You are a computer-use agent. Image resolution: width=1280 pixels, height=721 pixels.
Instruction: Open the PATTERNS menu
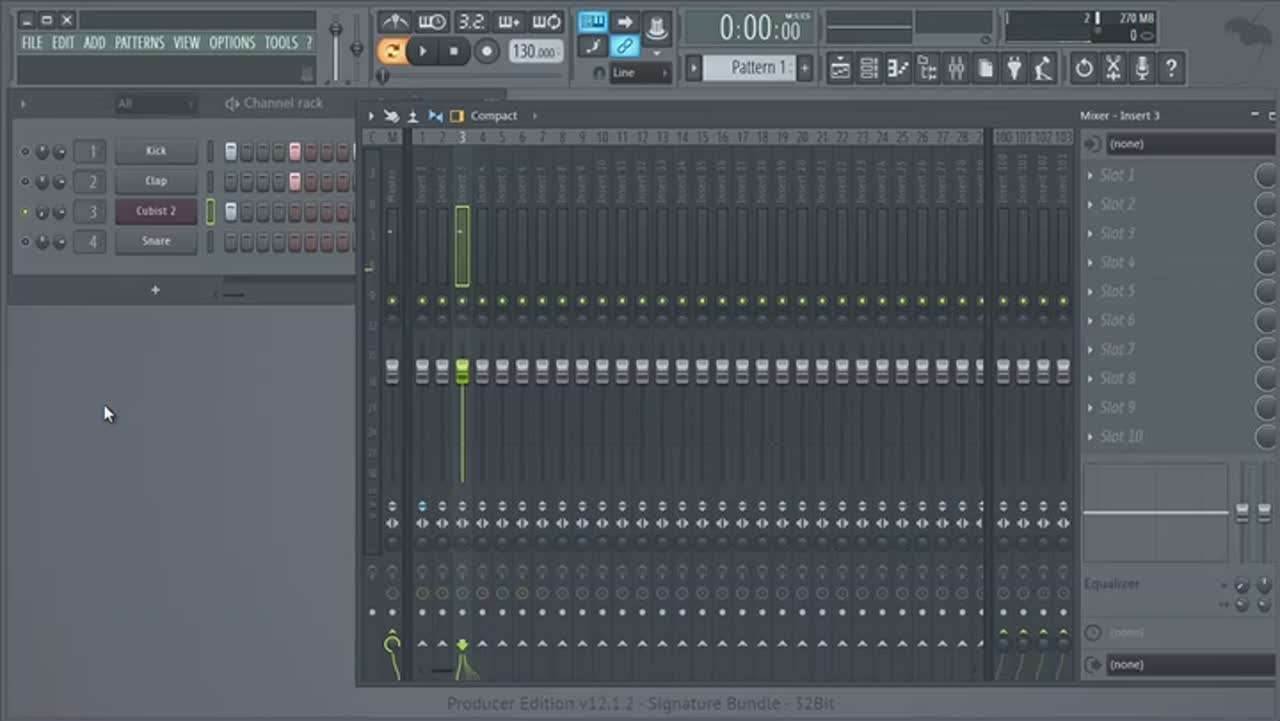click(x=139, y=43)
